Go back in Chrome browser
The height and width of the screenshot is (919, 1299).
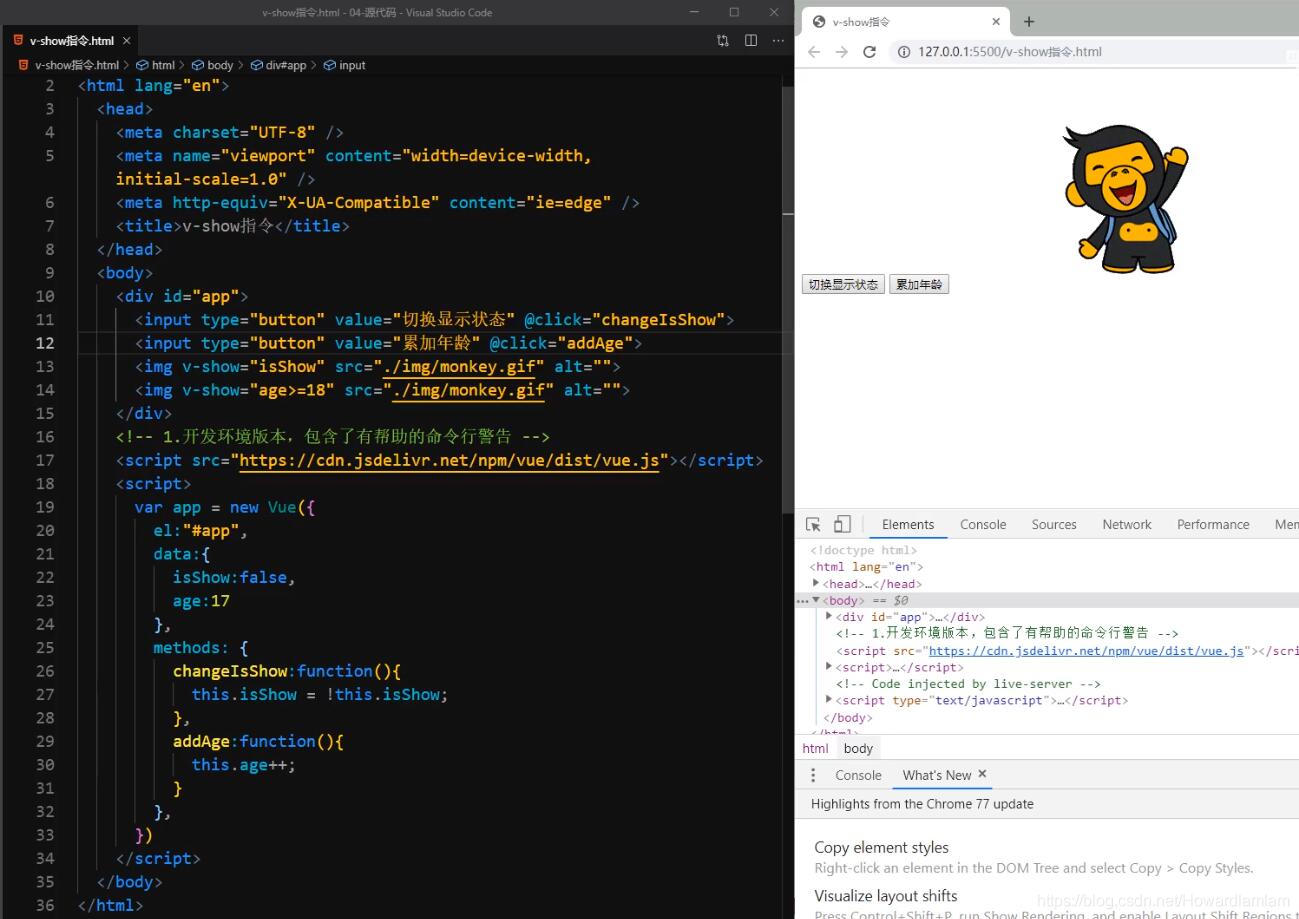[814, 52]
